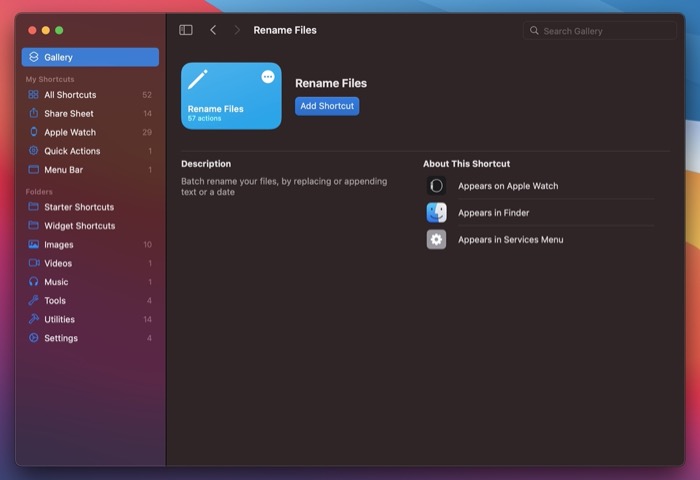Viewport: 700px width, 480px height.
Task: Click the 'Appears in Finder' text
Action: point(493,213)
